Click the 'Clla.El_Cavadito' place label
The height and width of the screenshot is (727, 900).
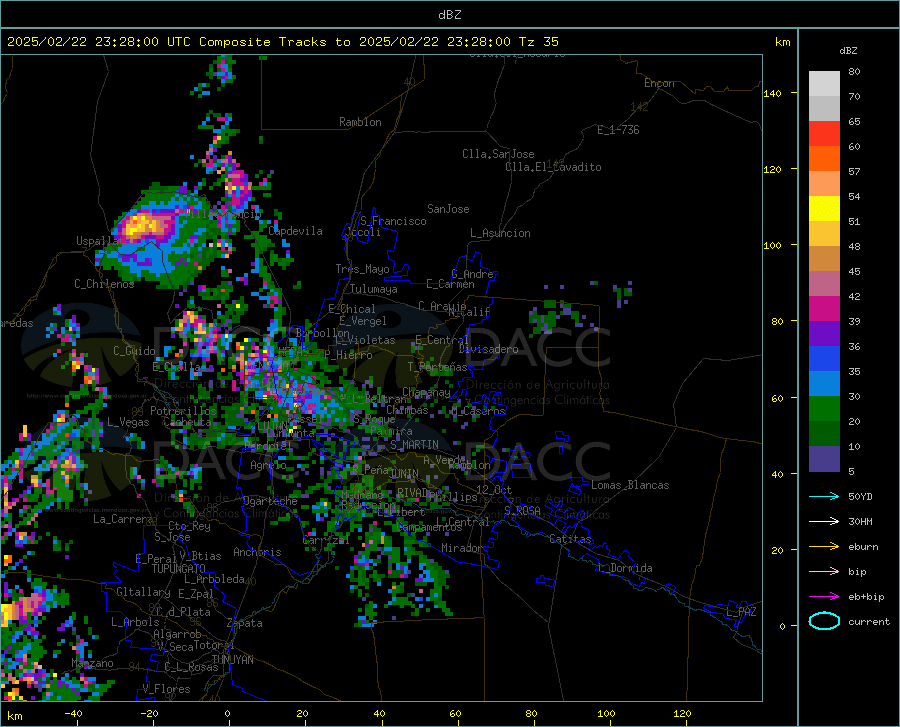[553, 167]
